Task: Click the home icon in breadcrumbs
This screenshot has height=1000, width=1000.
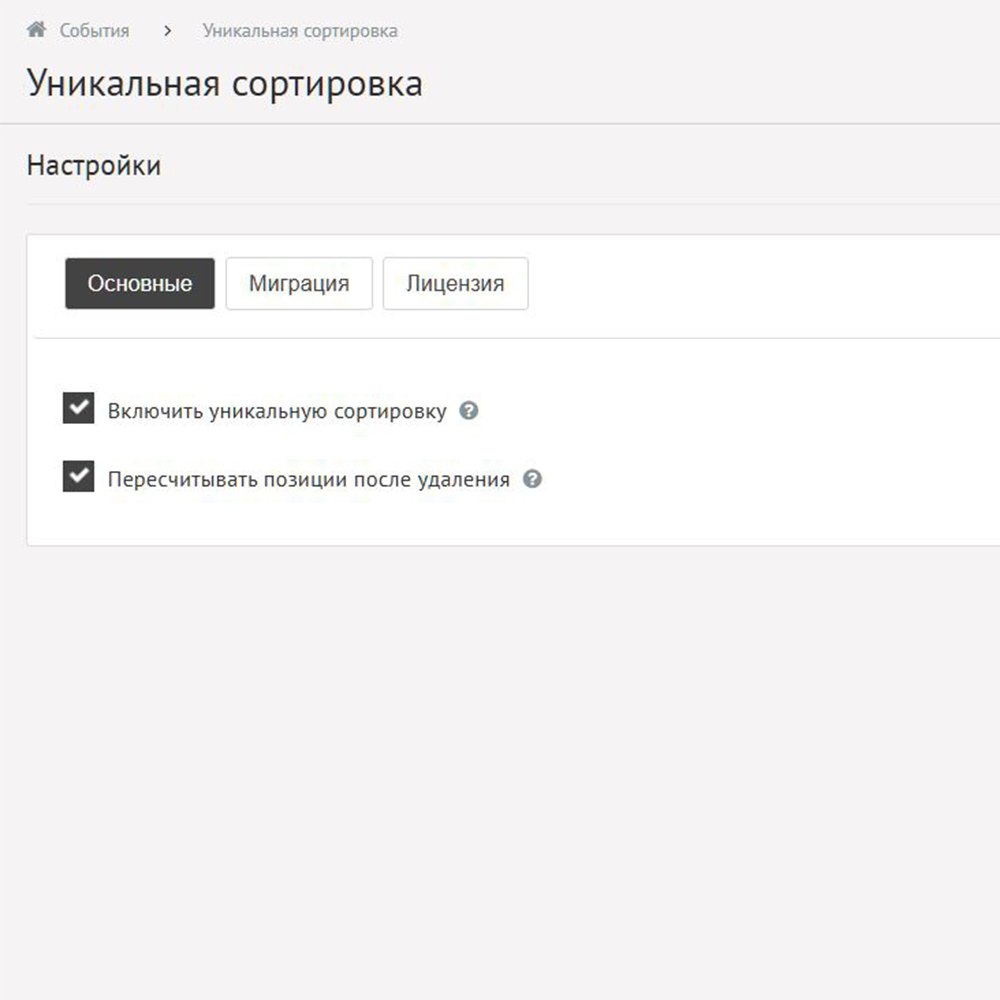Action: click(37, 30)
